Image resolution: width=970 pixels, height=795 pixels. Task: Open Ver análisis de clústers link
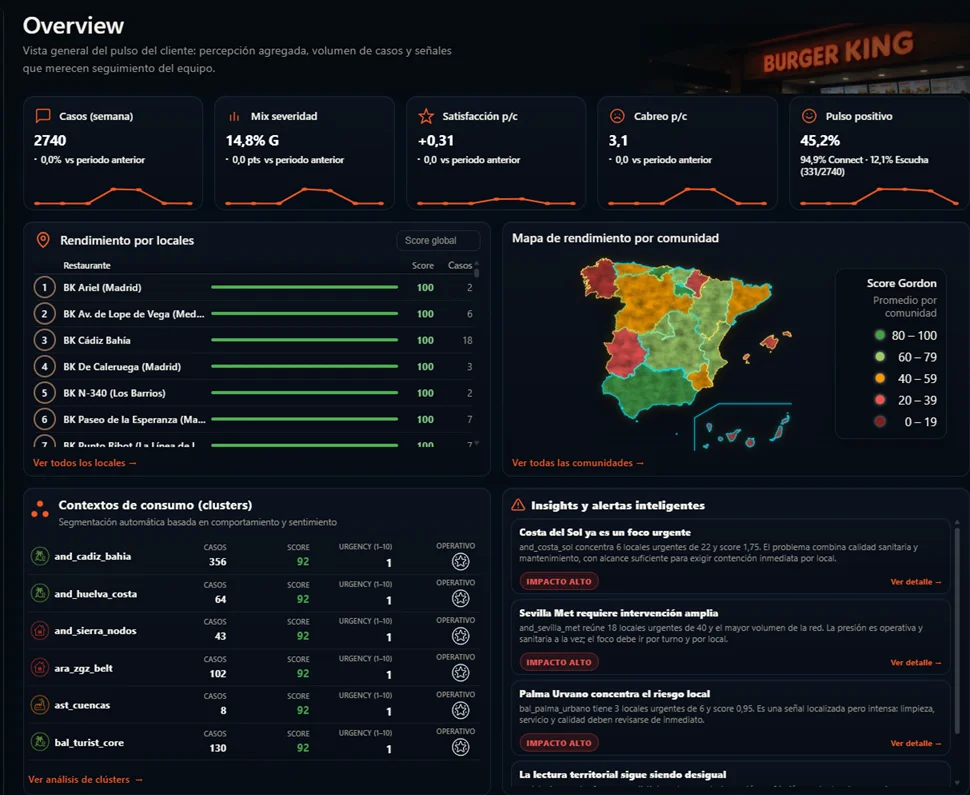point(85,780)
